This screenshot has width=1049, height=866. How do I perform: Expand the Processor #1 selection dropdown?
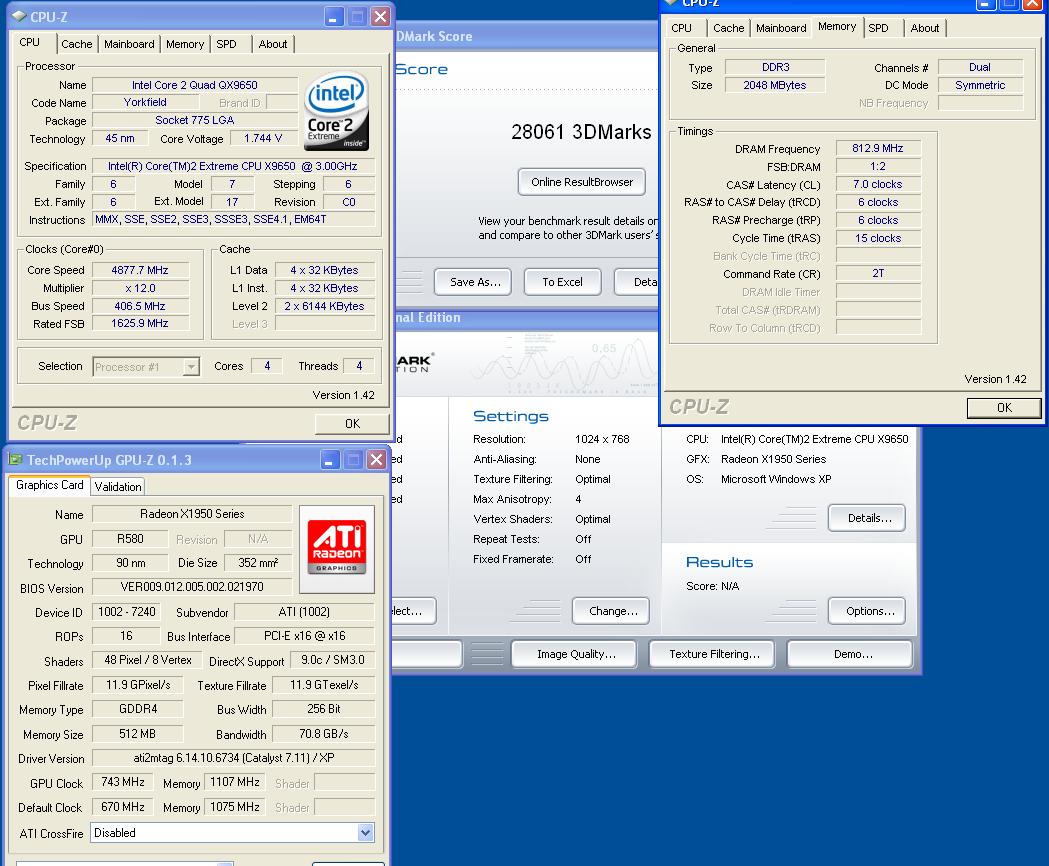[191, 367]
